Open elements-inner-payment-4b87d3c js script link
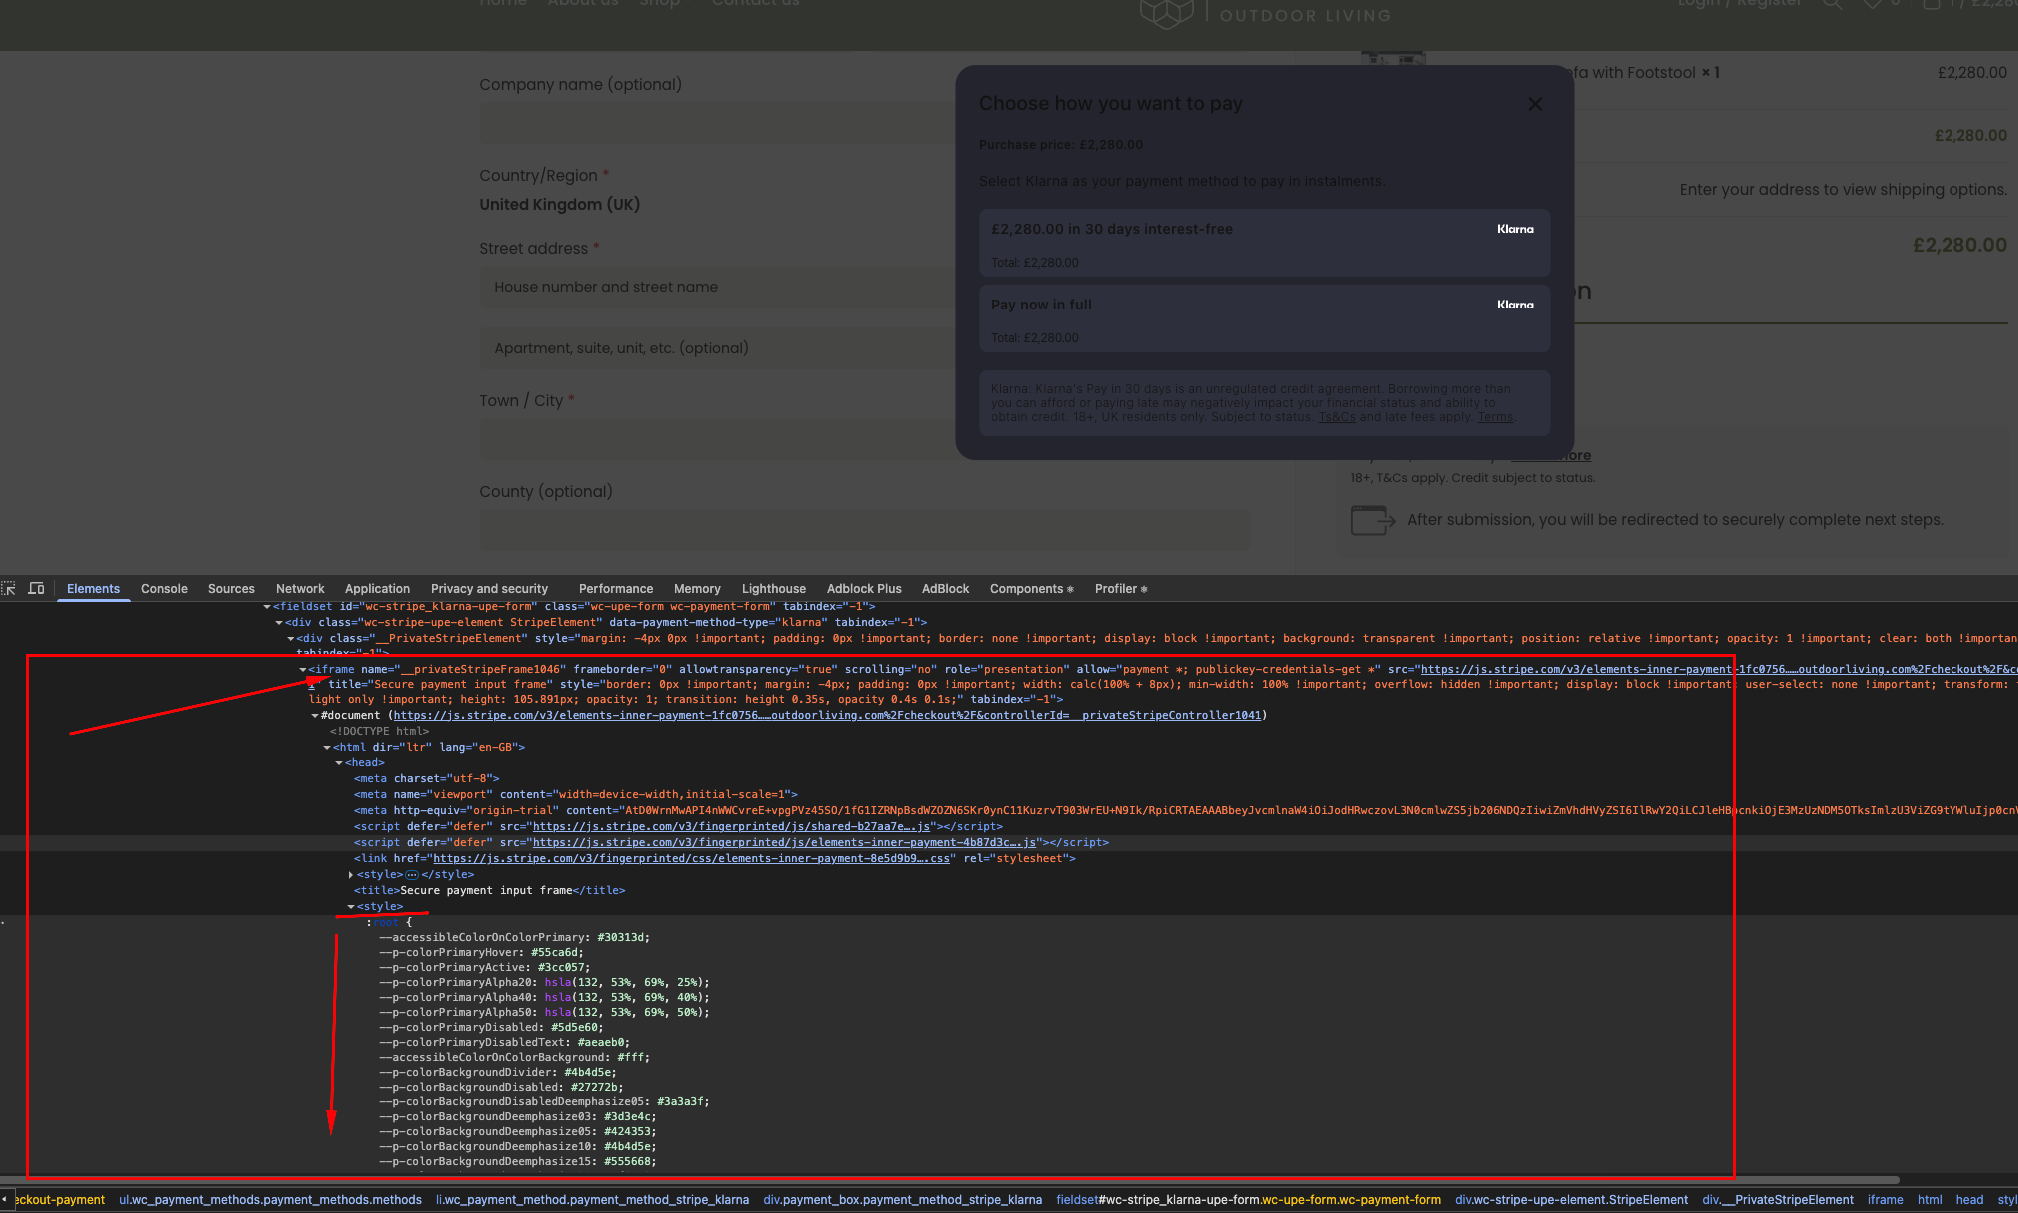The width and height of the screenshot is (2018, 1213). [x=784, y=843]
